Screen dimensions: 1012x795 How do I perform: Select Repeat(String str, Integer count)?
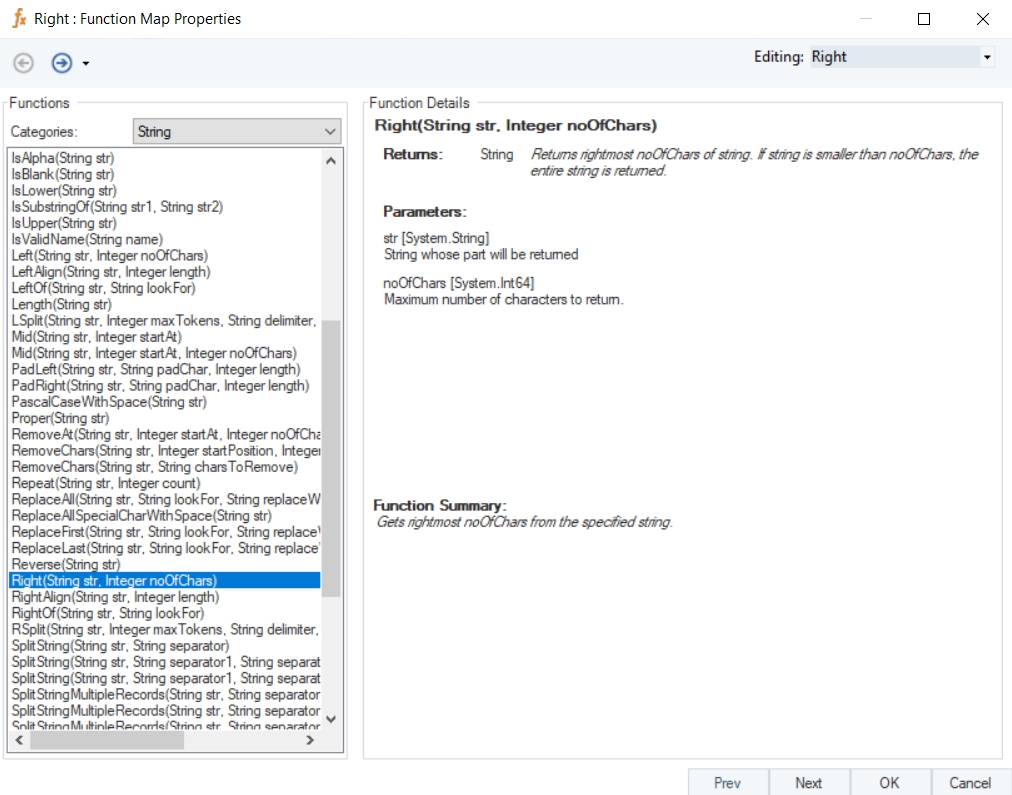(x=165, y=483)
